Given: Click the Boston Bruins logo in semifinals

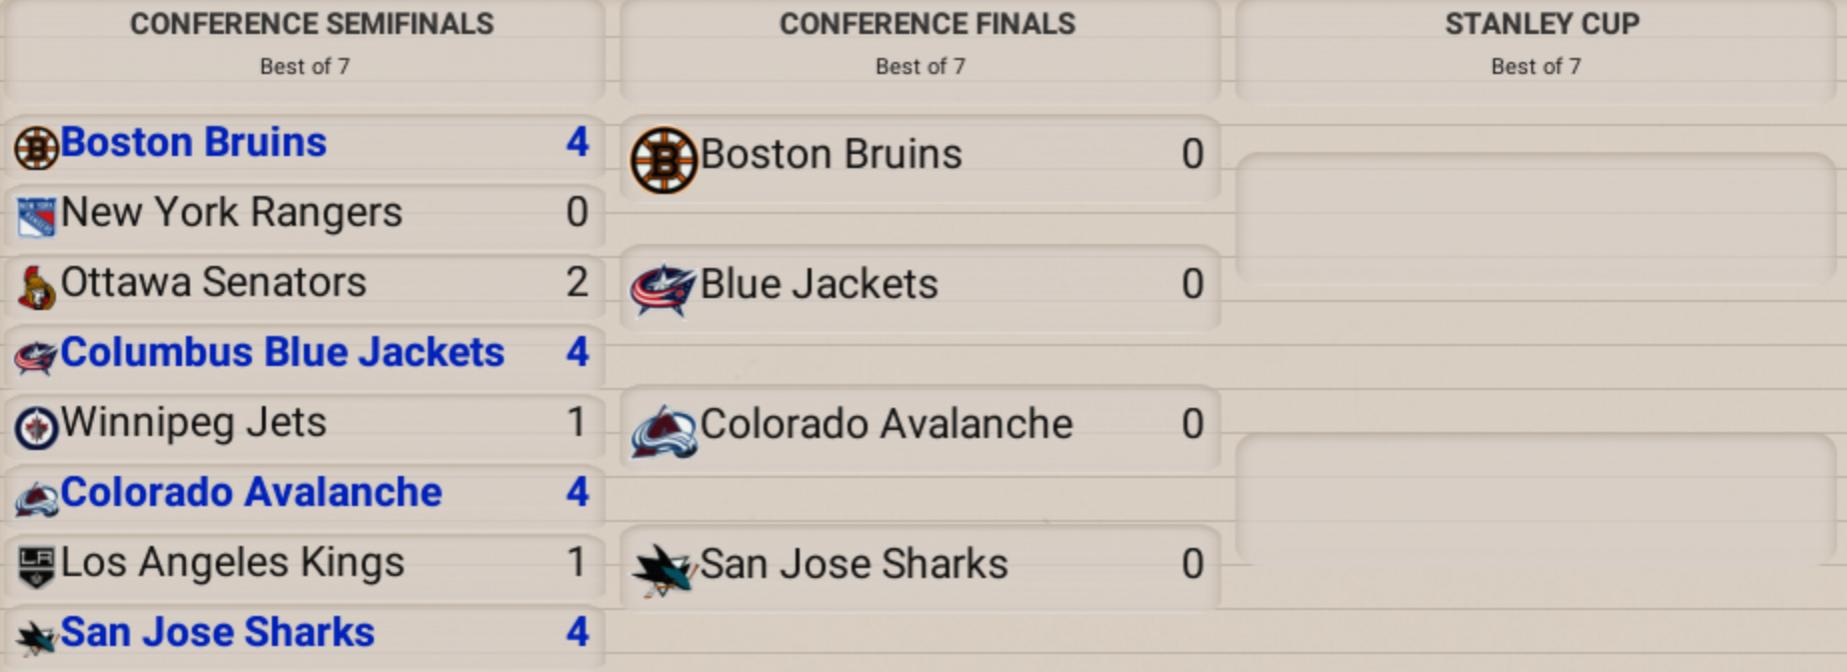Looking at the screenshot, I should point(36,148).
